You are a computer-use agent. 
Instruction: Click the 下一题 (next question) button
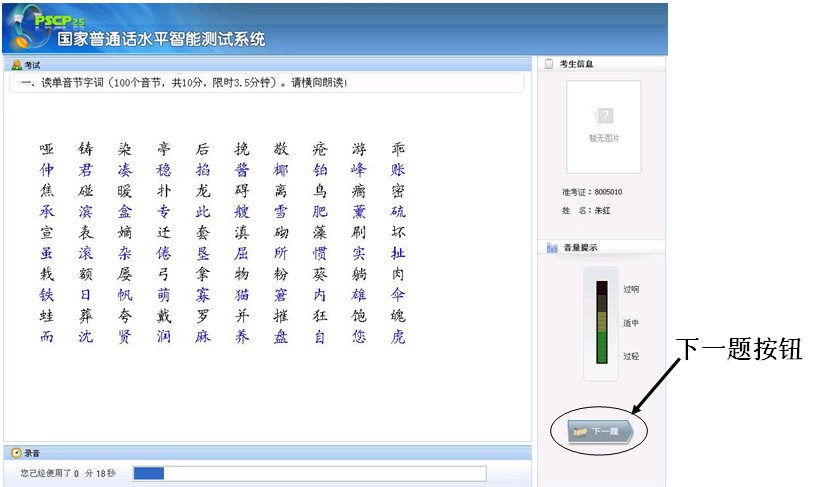tap(597, 431)
